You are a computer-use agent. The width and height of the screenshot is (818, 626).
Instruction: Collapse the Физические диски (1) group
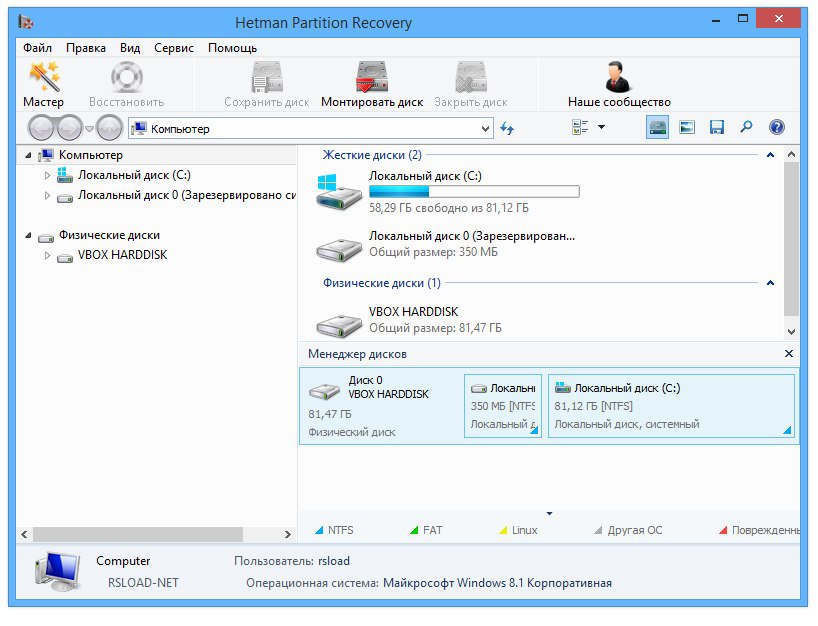pos(770,283)
